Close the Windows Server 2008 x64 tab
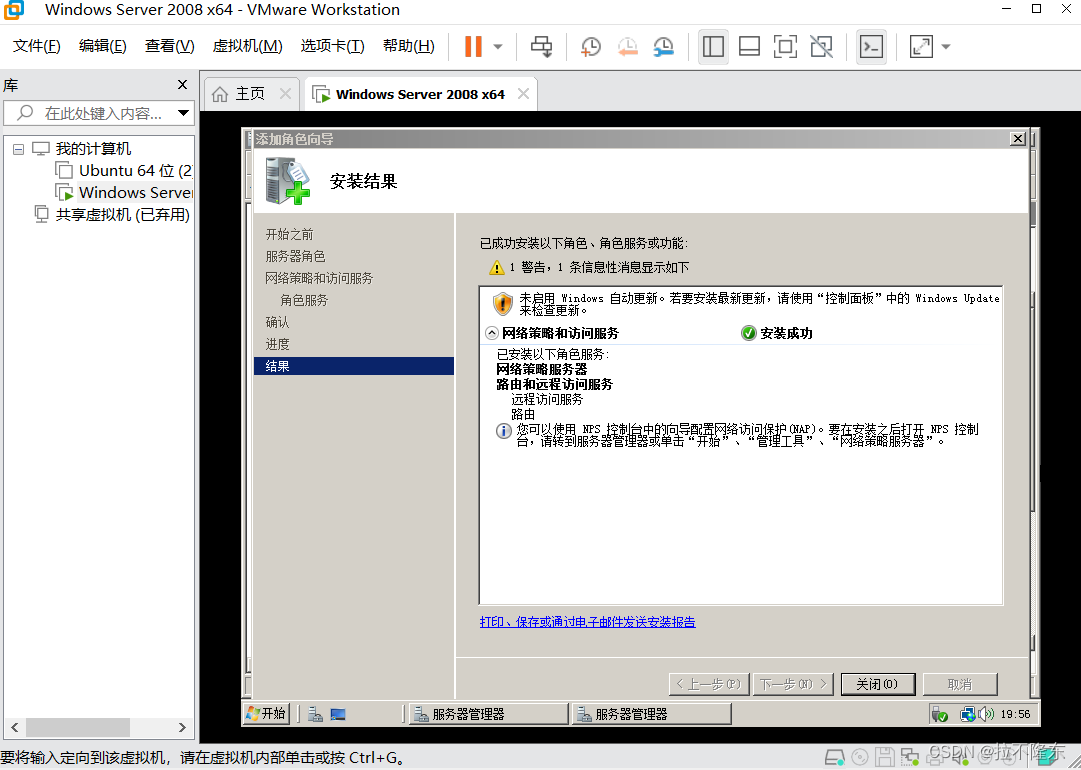Image resolution: width=1081 pixels, height=770 pixels. 523,94
